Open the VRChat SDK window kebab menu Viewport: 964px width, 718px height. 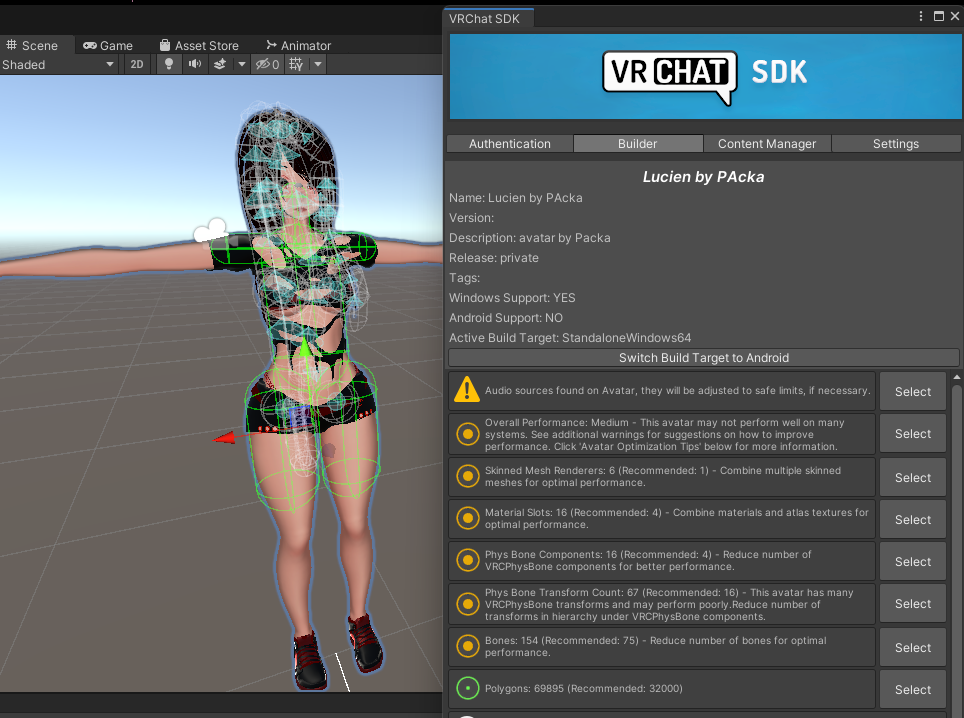[x=921, y=16]
